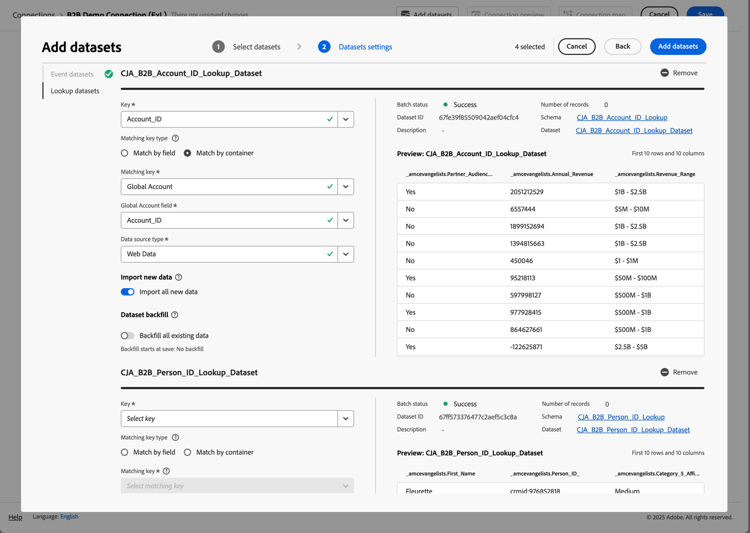Switch to Event datasets tab
Image resolution: width=750 pixels, height=533 pixels.
pyautogui.click(x=72, y=74)
